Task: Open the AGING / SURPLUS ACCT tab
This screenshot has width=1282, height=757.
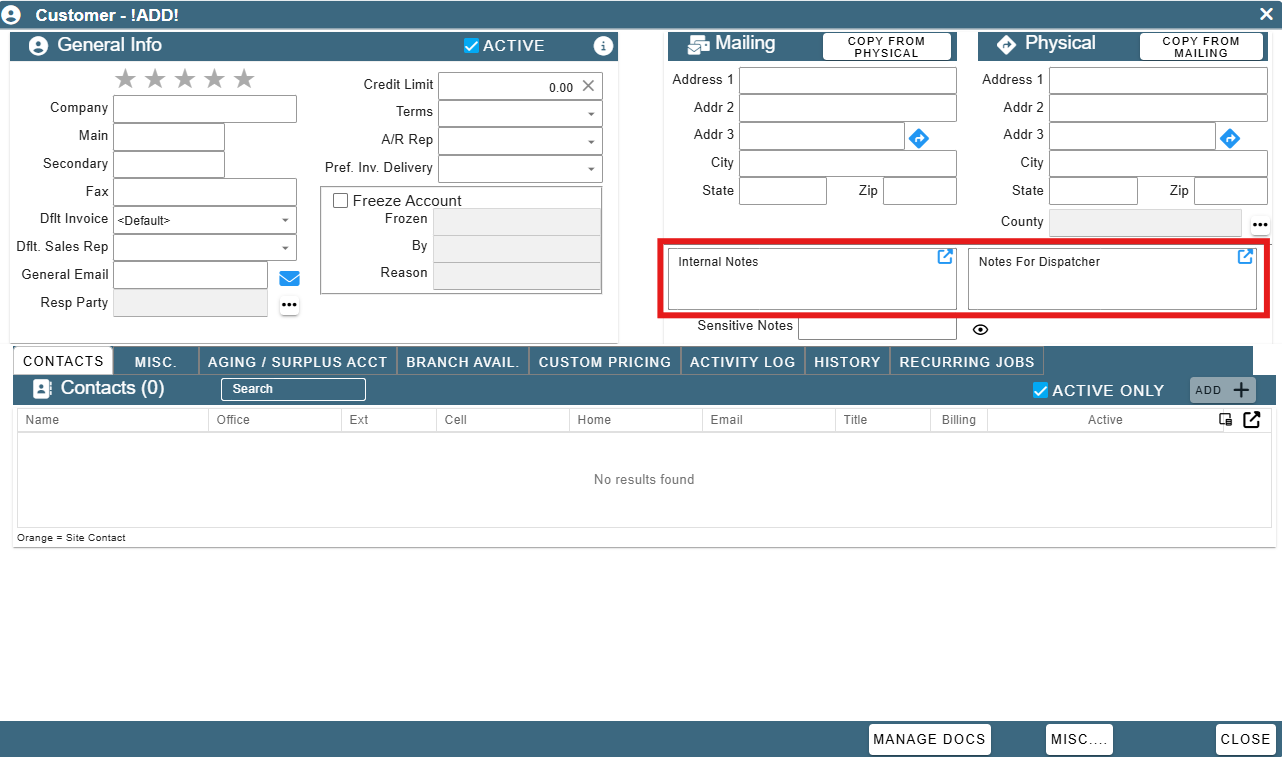Action: pyautogui.click(x=297, y=362)
